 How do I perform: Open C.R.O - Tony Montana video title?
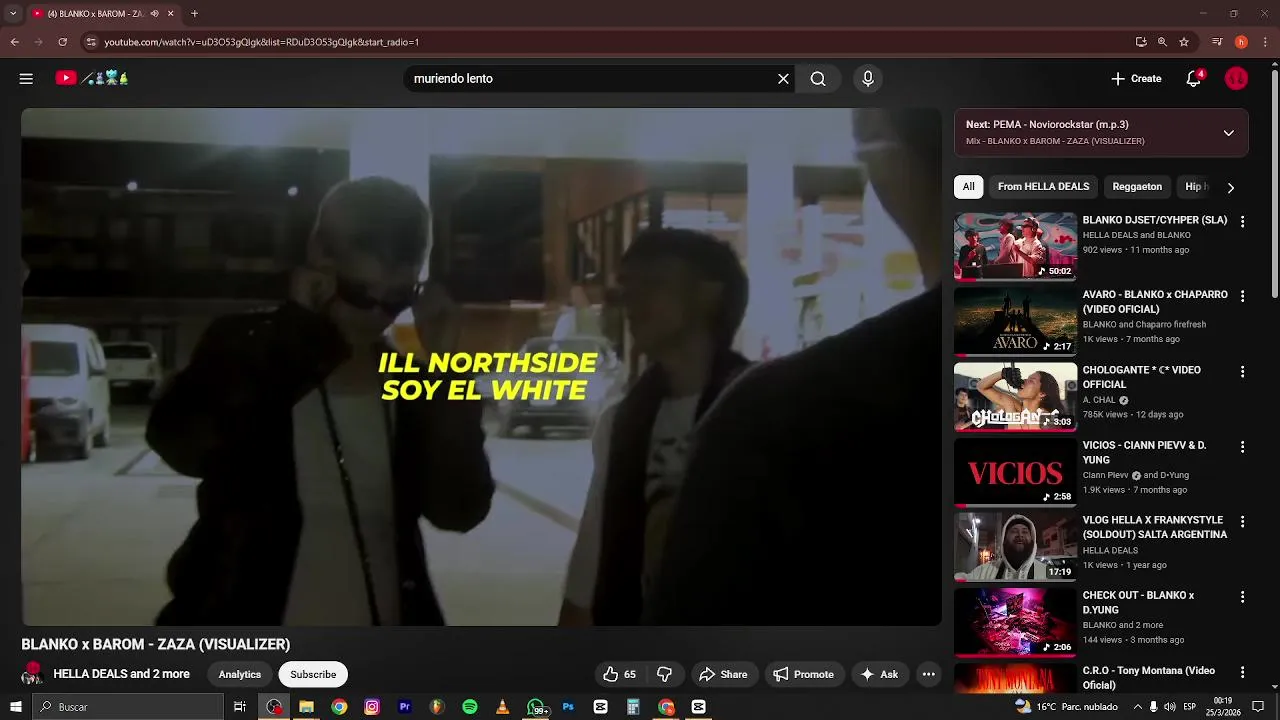point(1149,677)
